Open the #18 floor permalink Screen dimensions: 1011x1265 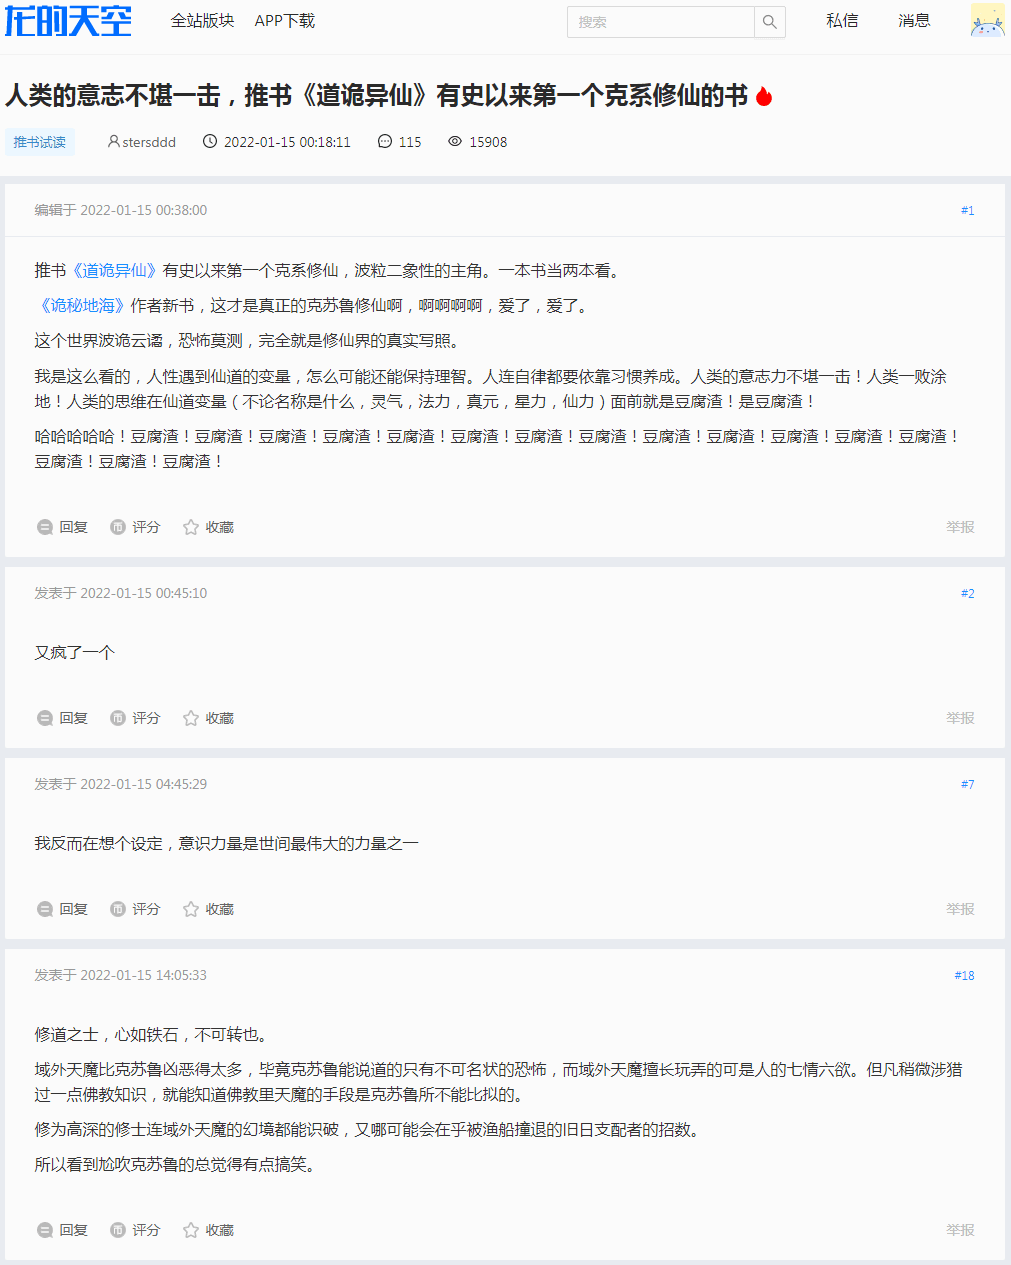[964, 975]
